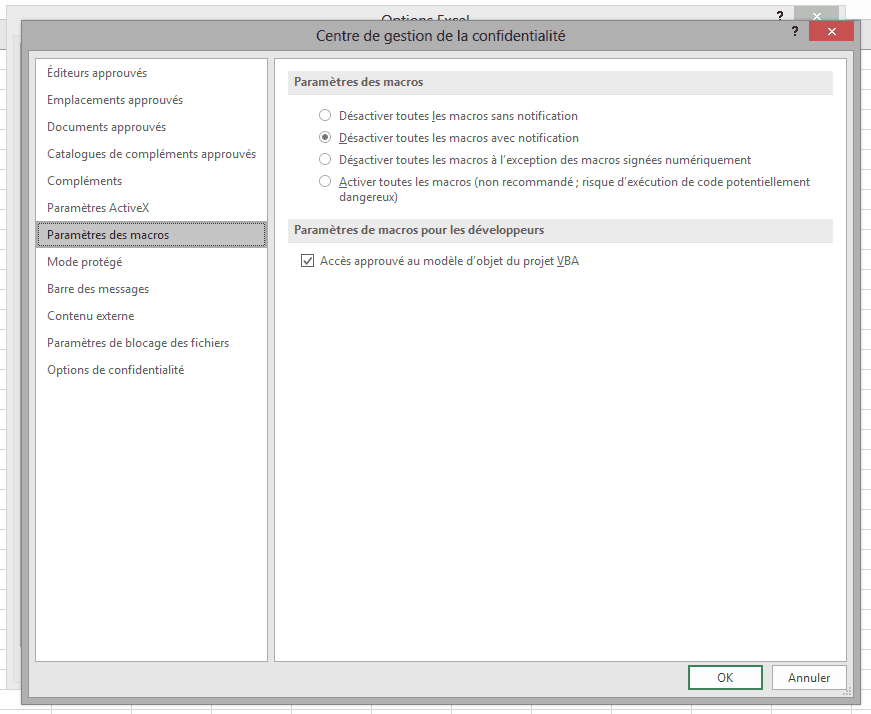871x714 pixels.
Task: Click the Annuler button
Action: pyautogui.click(x=809, y=677)
